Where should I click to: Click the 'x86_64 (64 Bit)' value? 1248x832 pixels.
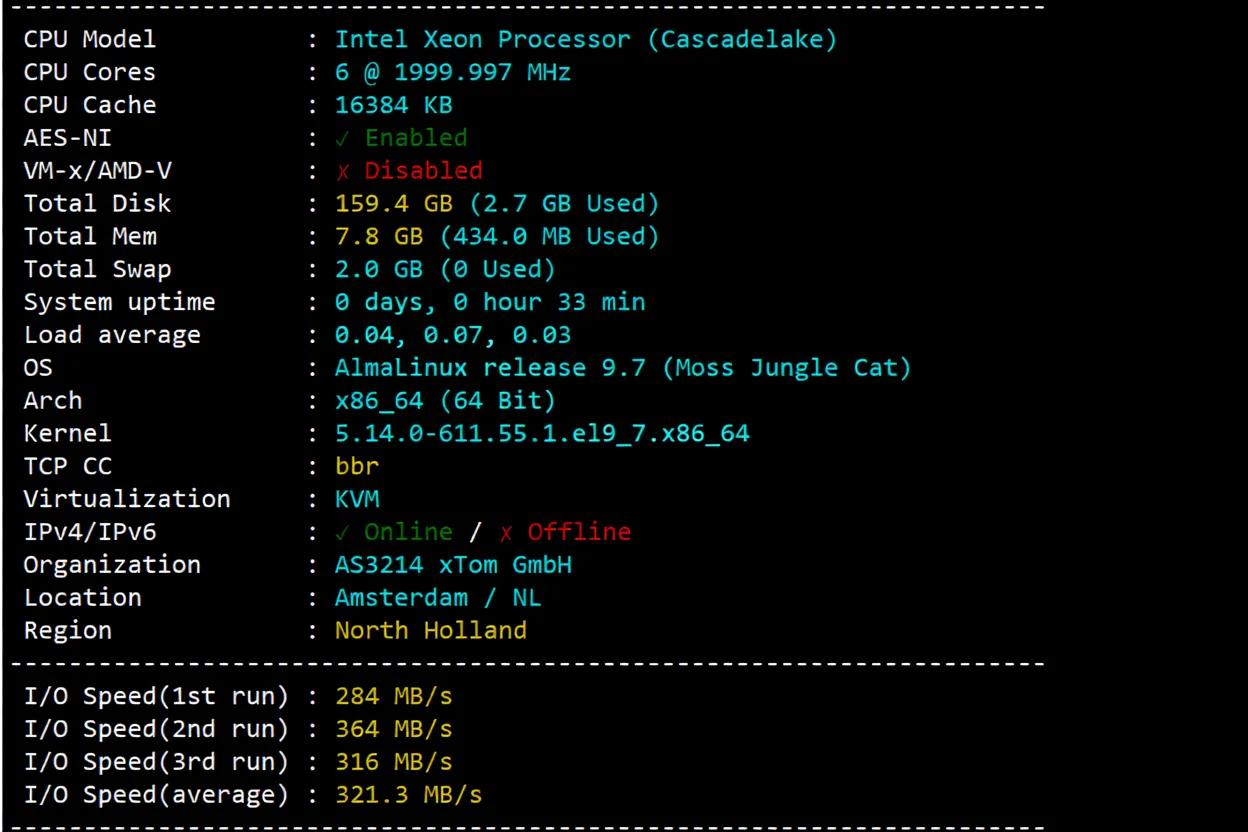click(x=445, y=402)
